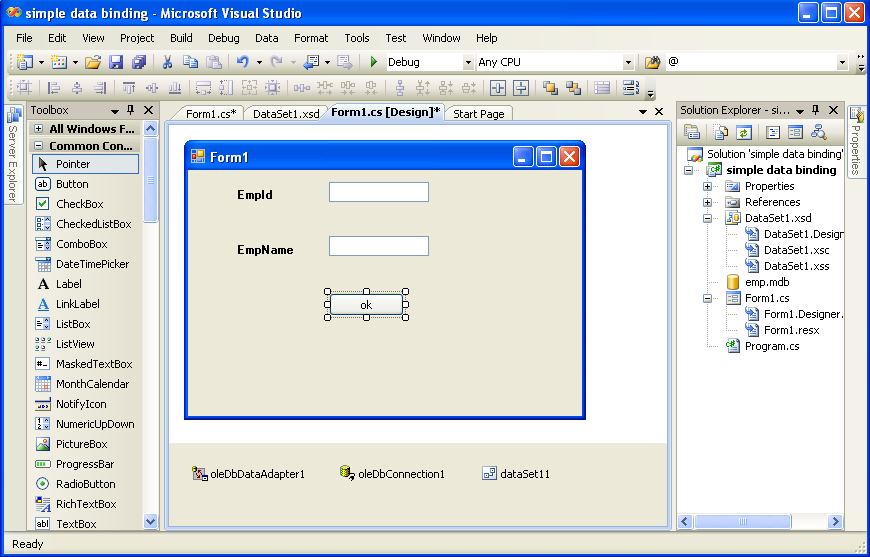This screenshot has height=557, width=870.
Task: Click the EmpId text box on Form1
Action: [x=379, y=192]
